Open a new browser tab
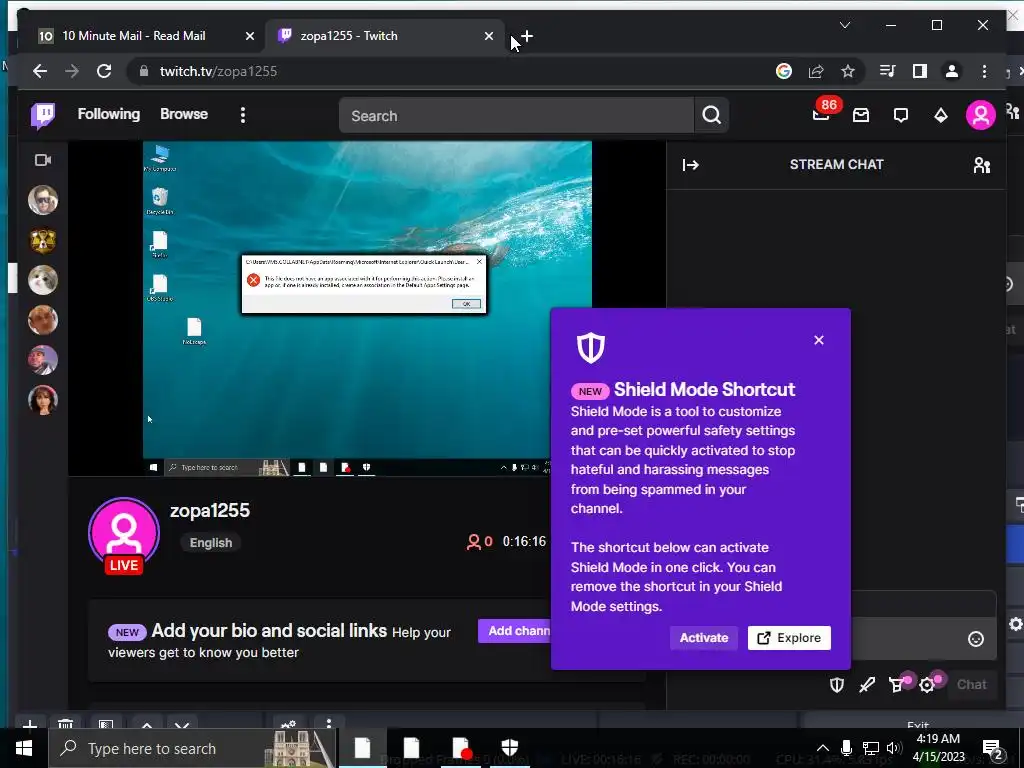This screenshot has width=1024, height=768. tap(526, 37)
